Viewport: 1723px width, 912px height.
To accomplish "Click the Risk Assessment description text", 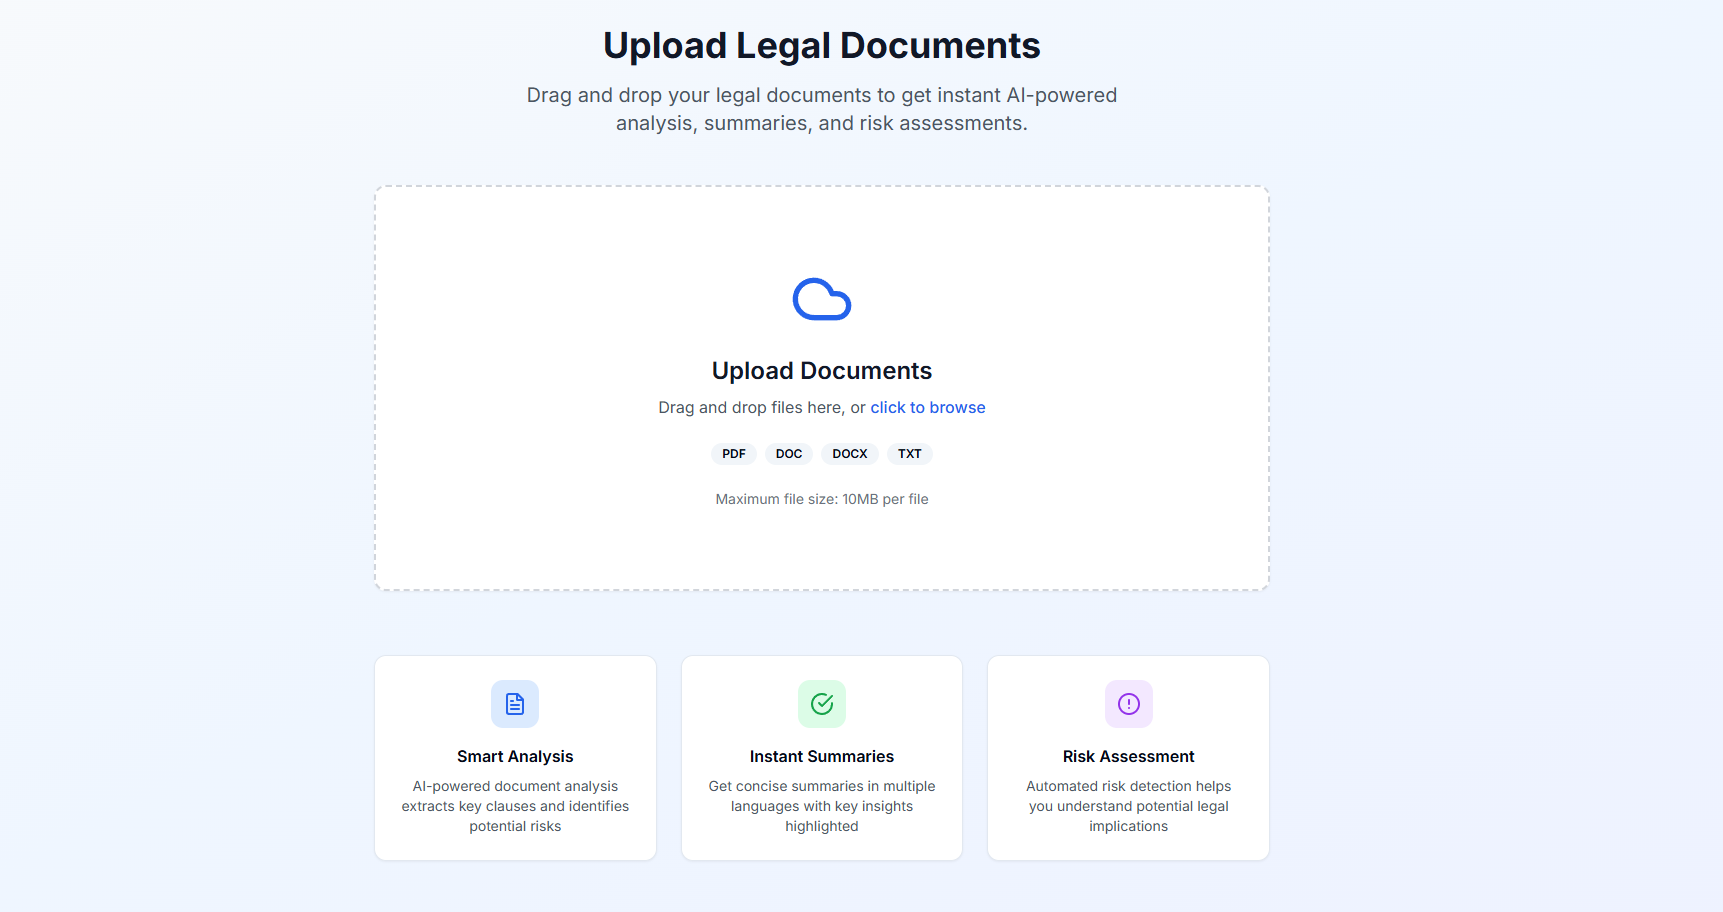I will click(1128, 806).
